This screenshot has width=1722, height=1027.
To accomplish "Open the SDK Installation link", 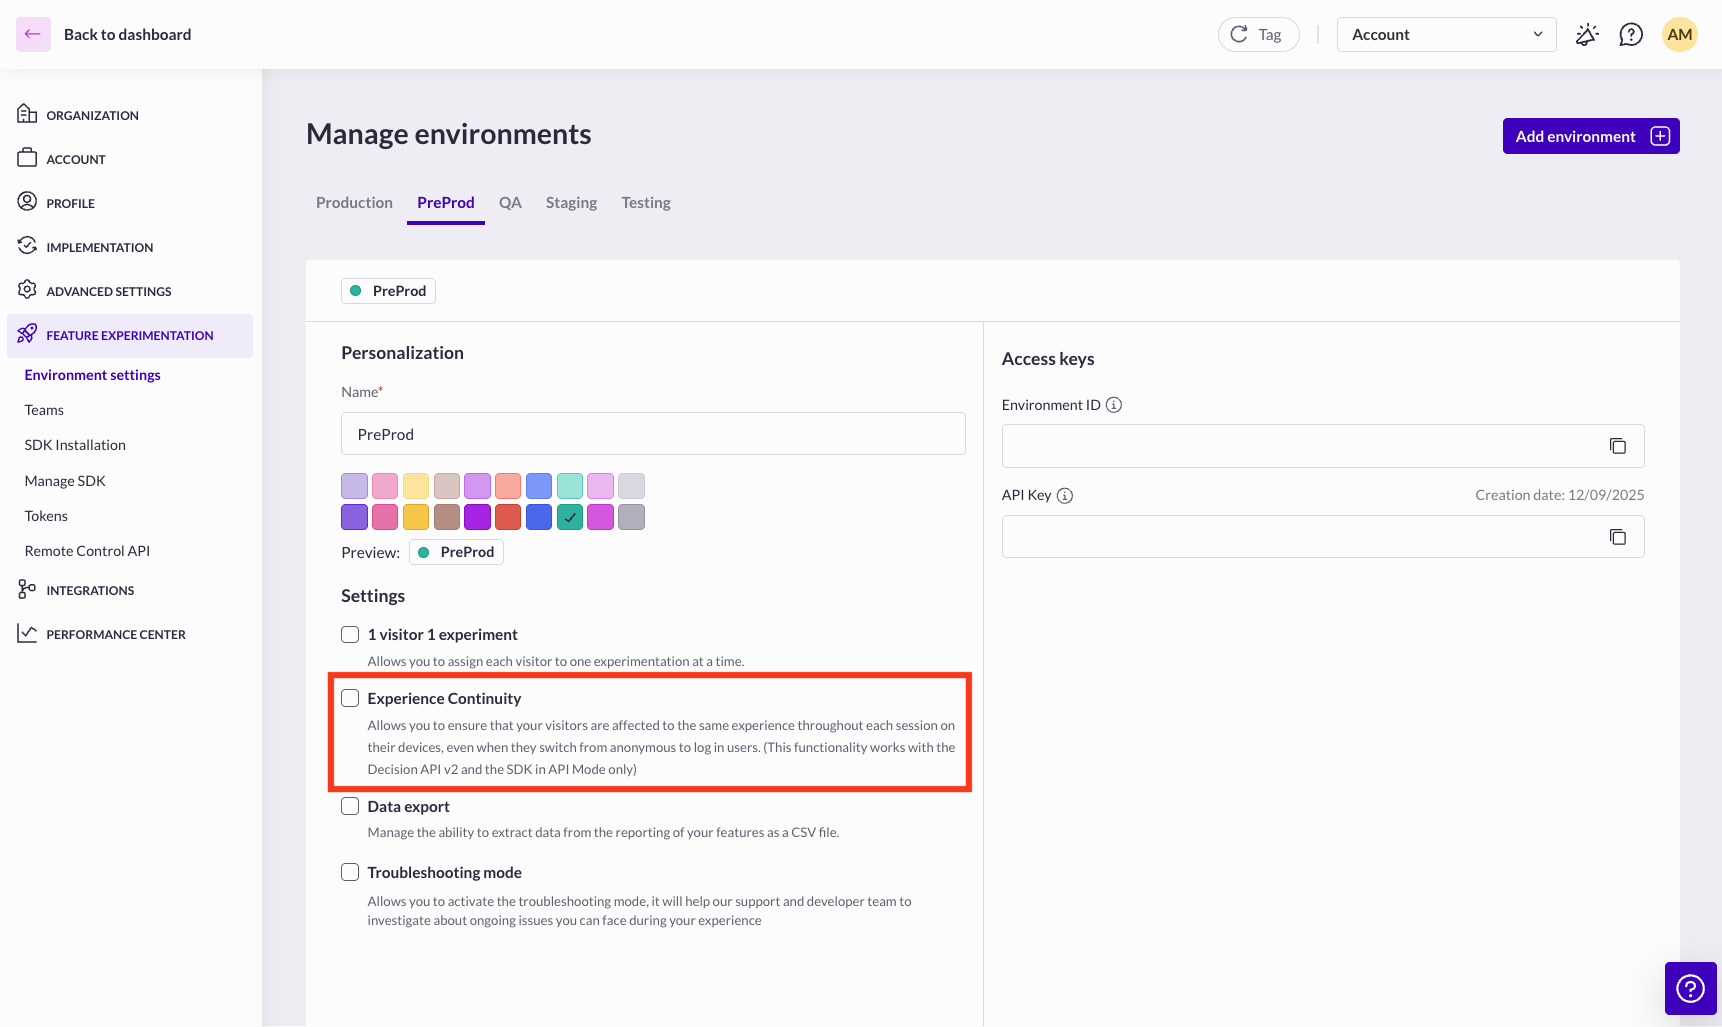I will 75,445.
